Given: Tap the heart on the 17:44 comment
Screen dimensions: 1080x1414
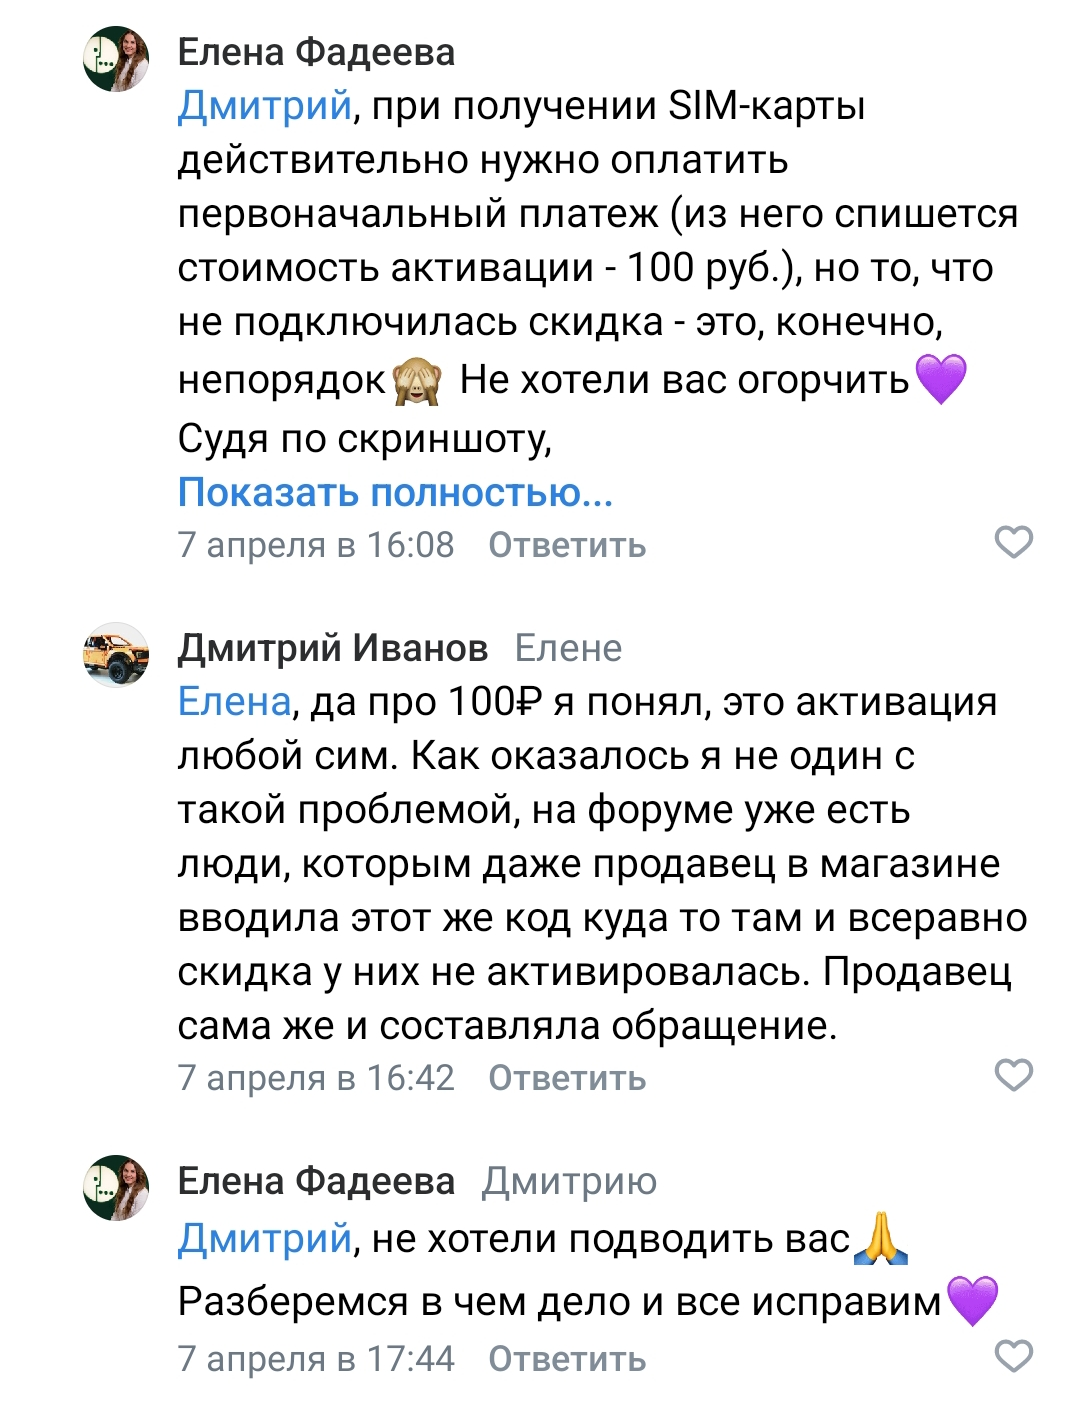Looking at the screenshot, I should [x=1013, y=1356].
